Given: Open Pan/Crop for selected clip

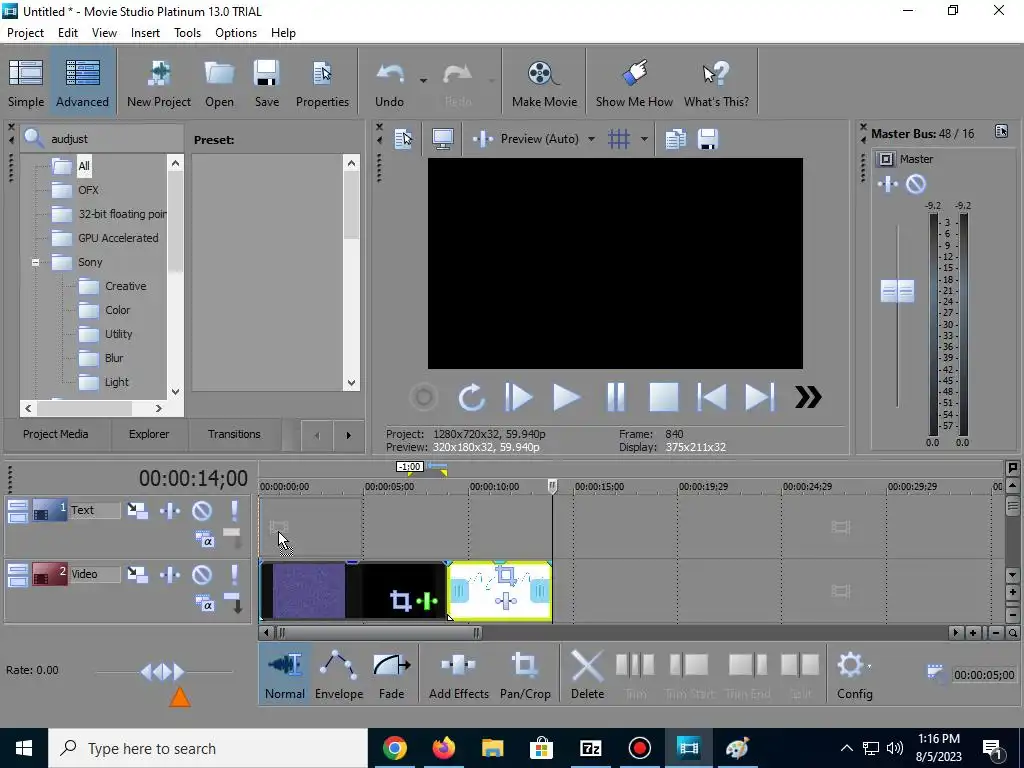Looking at the screenshot, I should 525,675.
